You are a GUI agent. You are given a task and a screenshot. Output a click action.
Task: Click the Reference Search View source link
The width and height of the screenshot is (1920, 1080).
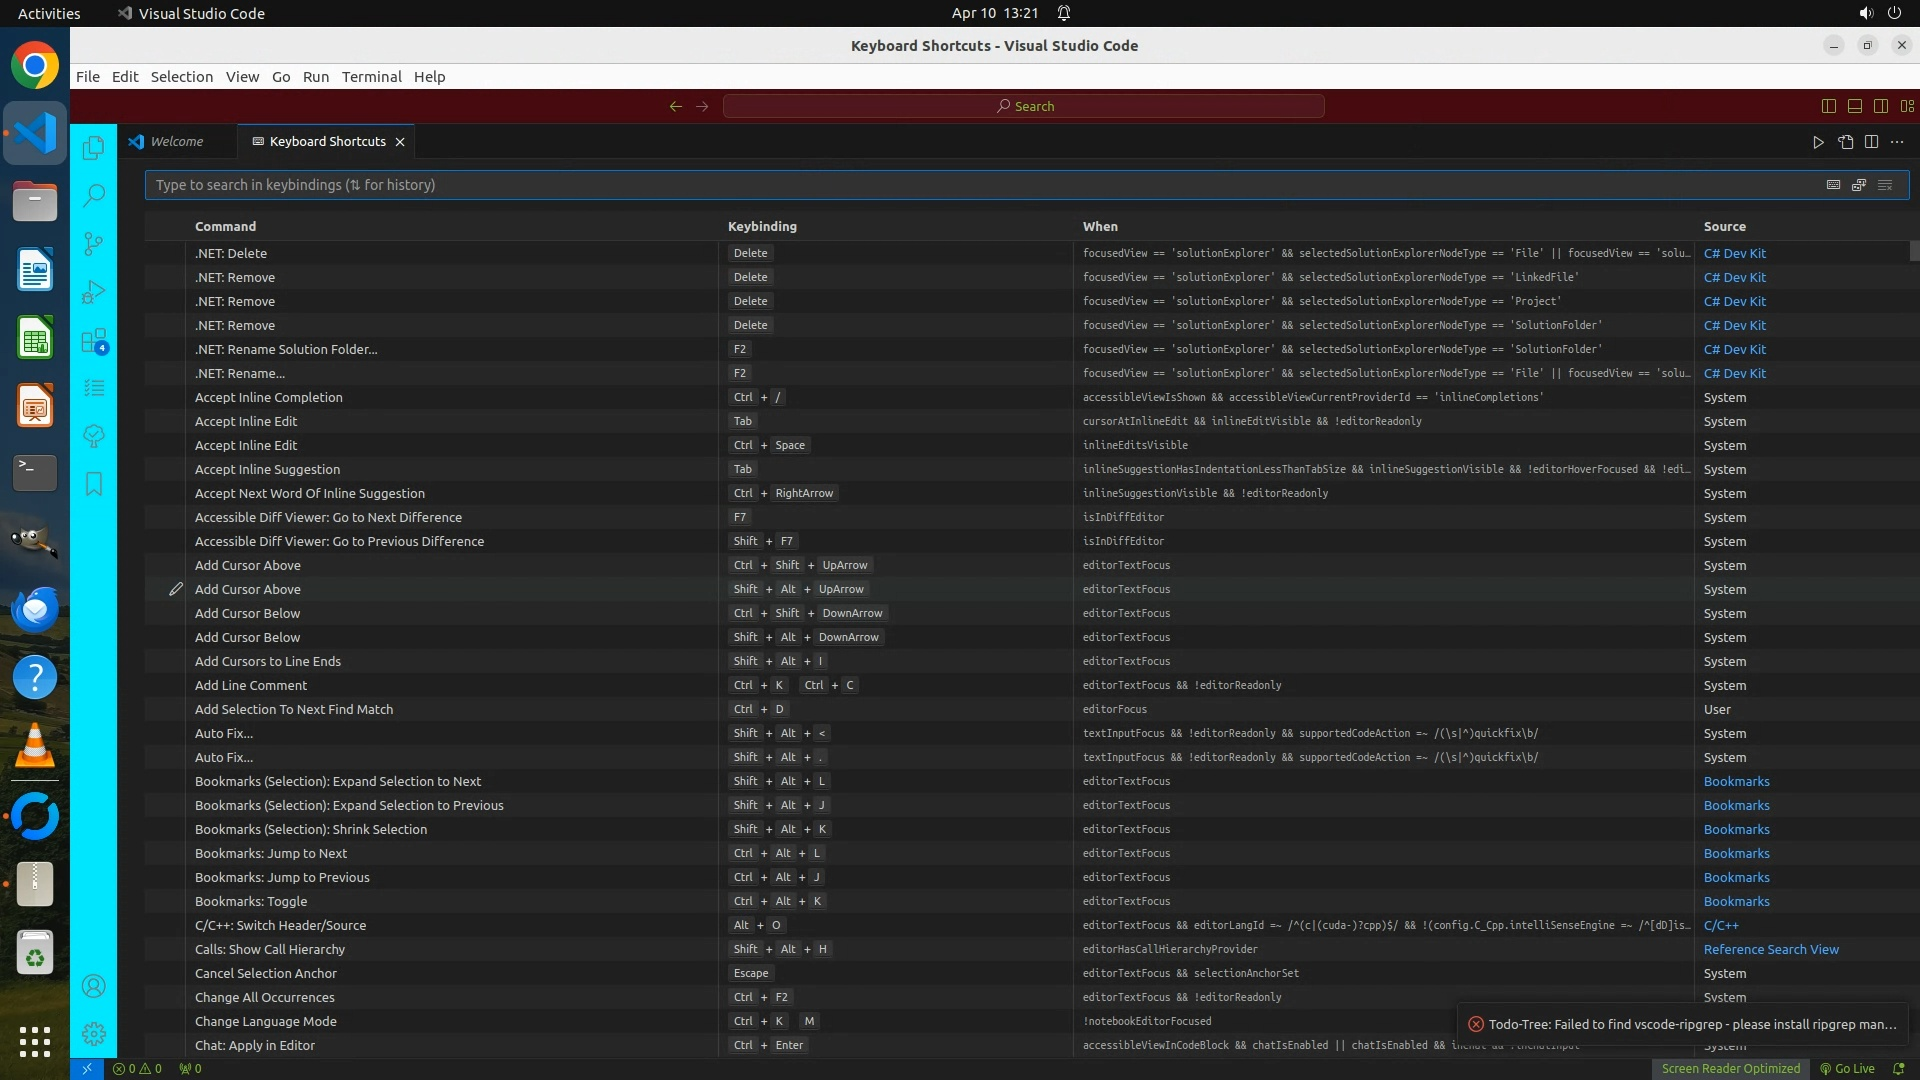point(1770,949)
